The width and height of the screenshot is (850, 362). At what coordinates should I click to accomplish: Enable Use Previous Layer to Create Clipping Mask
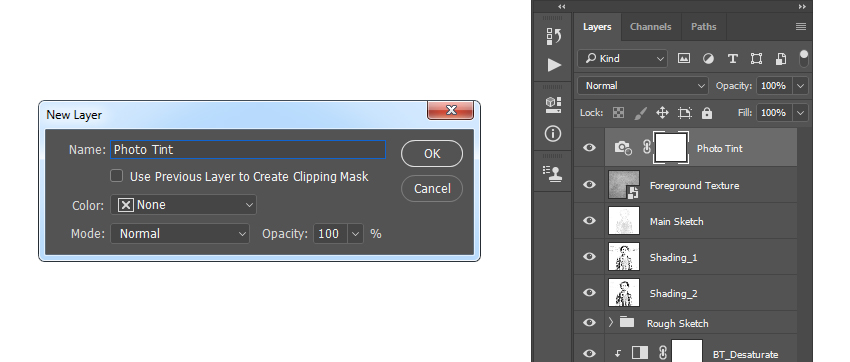tap(117, 176)
